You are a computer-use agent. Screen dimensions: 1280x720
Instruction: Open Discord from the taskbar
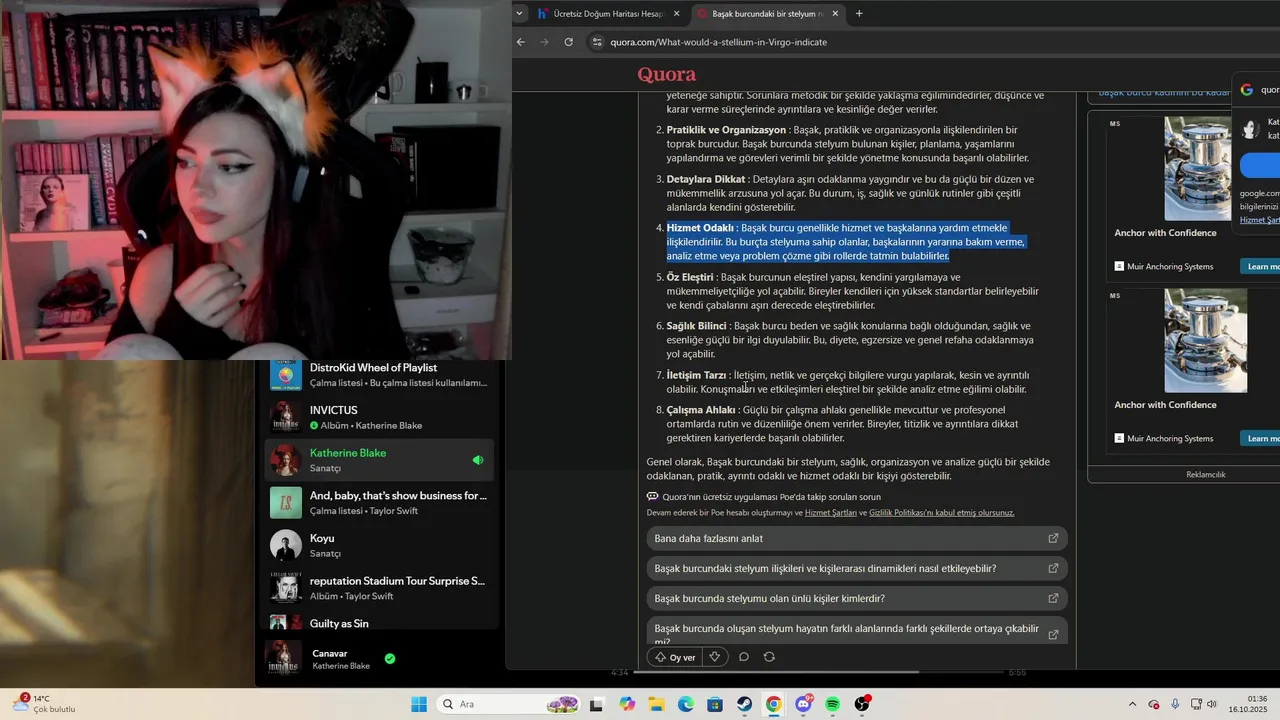(803, 704)
